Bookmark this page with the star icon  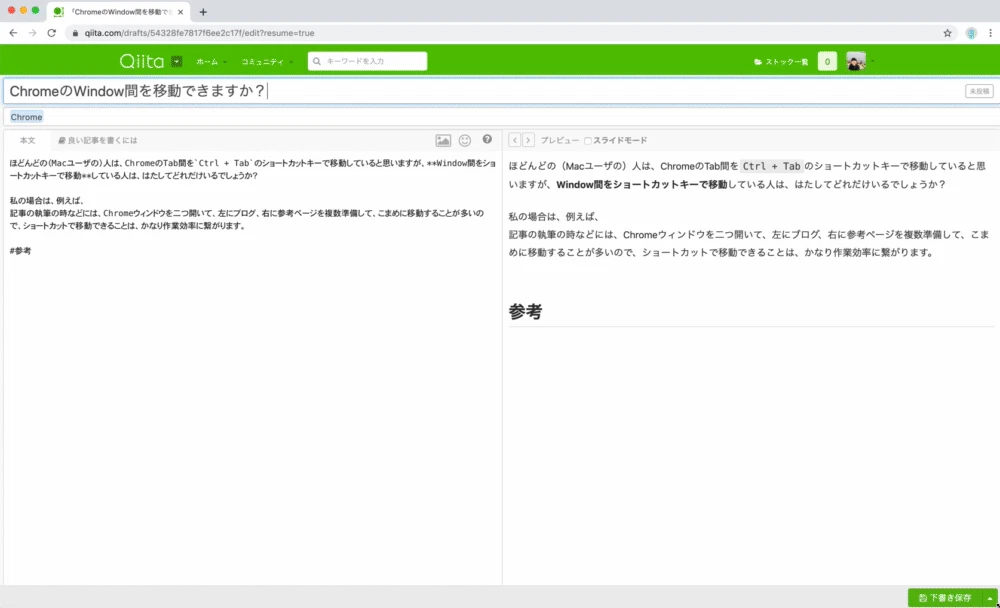coord(948,33)
